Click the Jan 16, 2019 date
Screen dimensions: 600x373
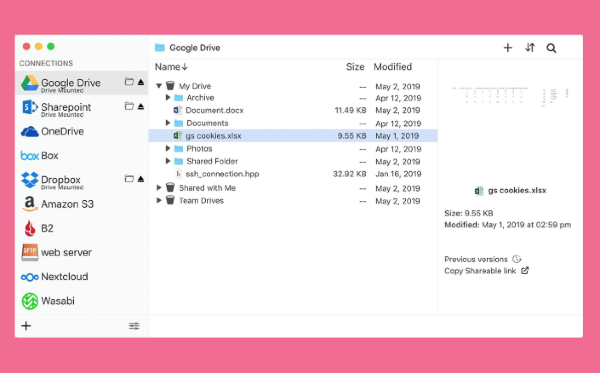(x=398, y=174)
